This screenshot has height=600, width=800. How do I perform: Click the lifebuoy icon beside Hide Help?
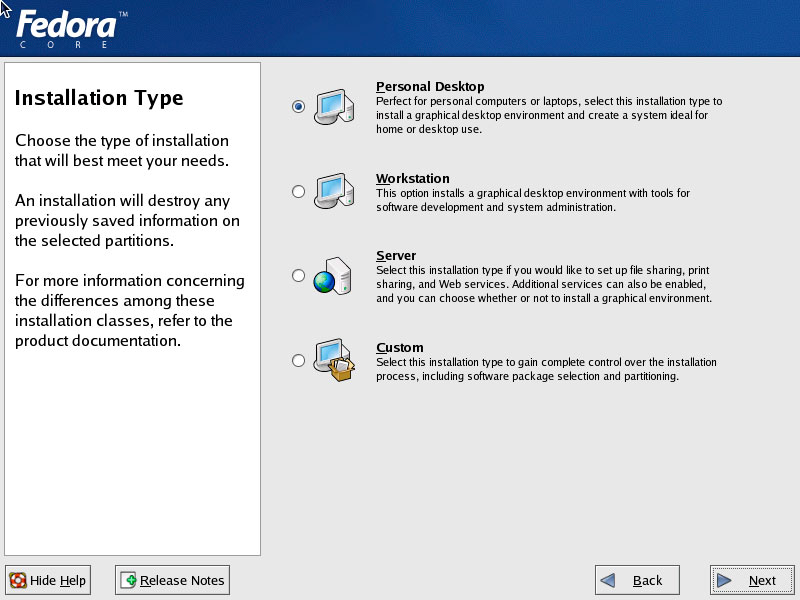[18, 580]
